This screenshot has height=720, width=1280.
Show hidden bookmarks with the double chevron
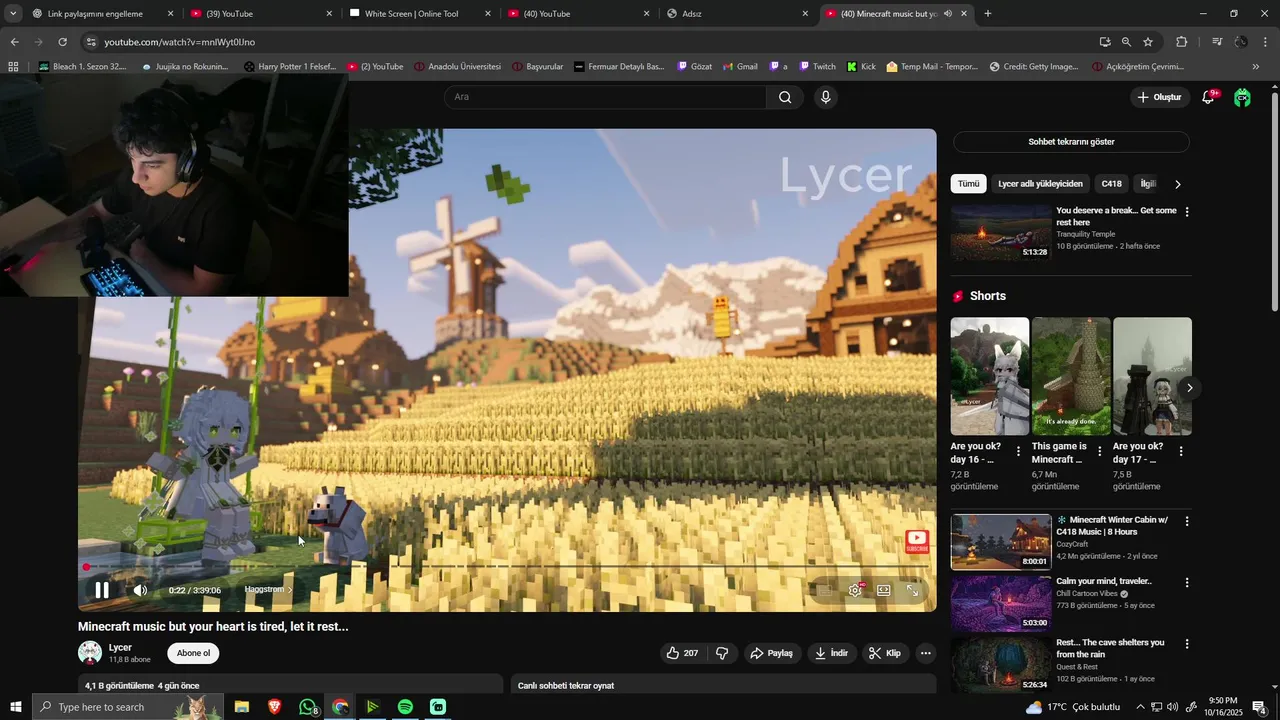(x=1256, y=67)
